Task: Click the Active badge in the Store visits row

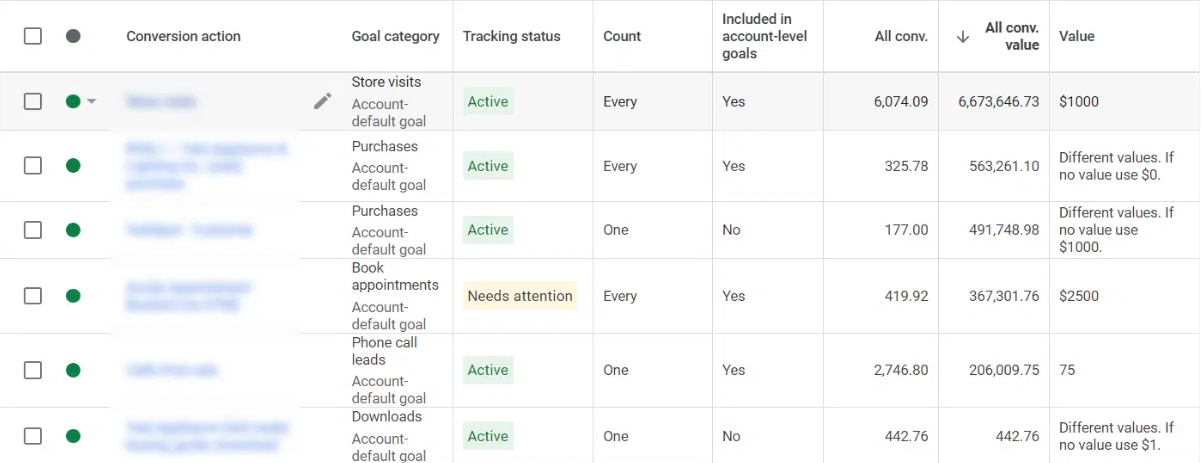Action: pyautogui.click(x=488, y=101)
